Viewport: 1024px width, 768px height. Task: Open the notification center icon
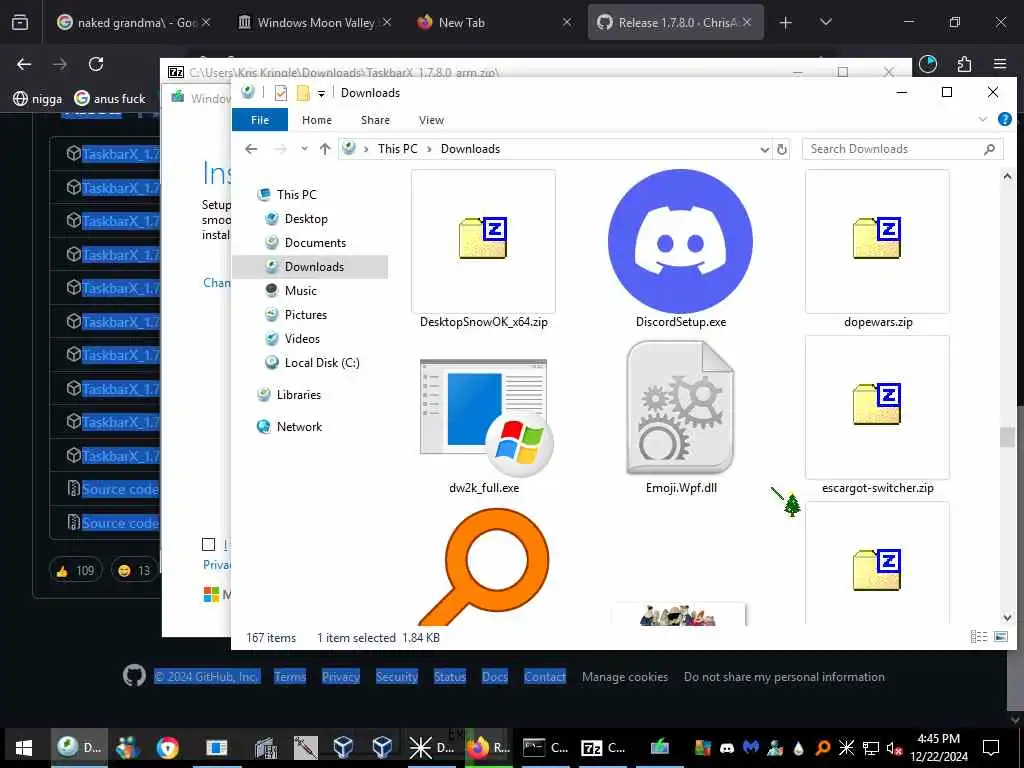tap(991, 748)
